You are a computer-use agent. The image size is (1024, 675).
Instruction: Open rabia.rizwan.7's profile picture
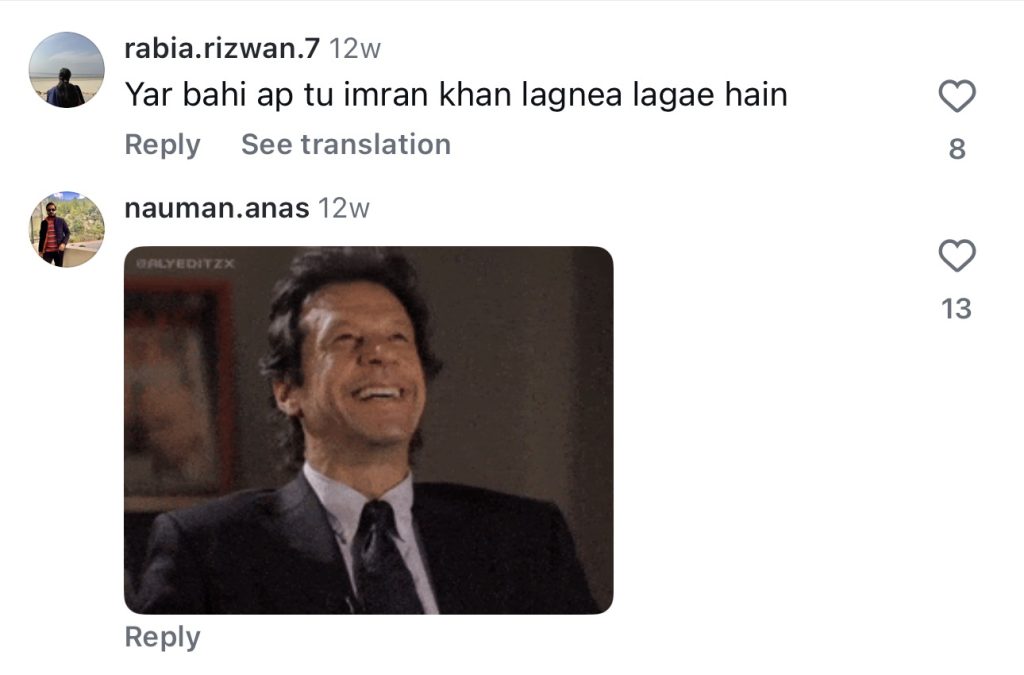(67, 70)
